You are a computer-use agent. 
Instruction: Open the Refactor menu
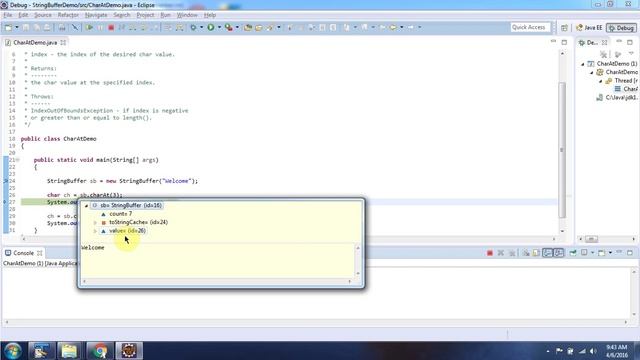[68, 15]
